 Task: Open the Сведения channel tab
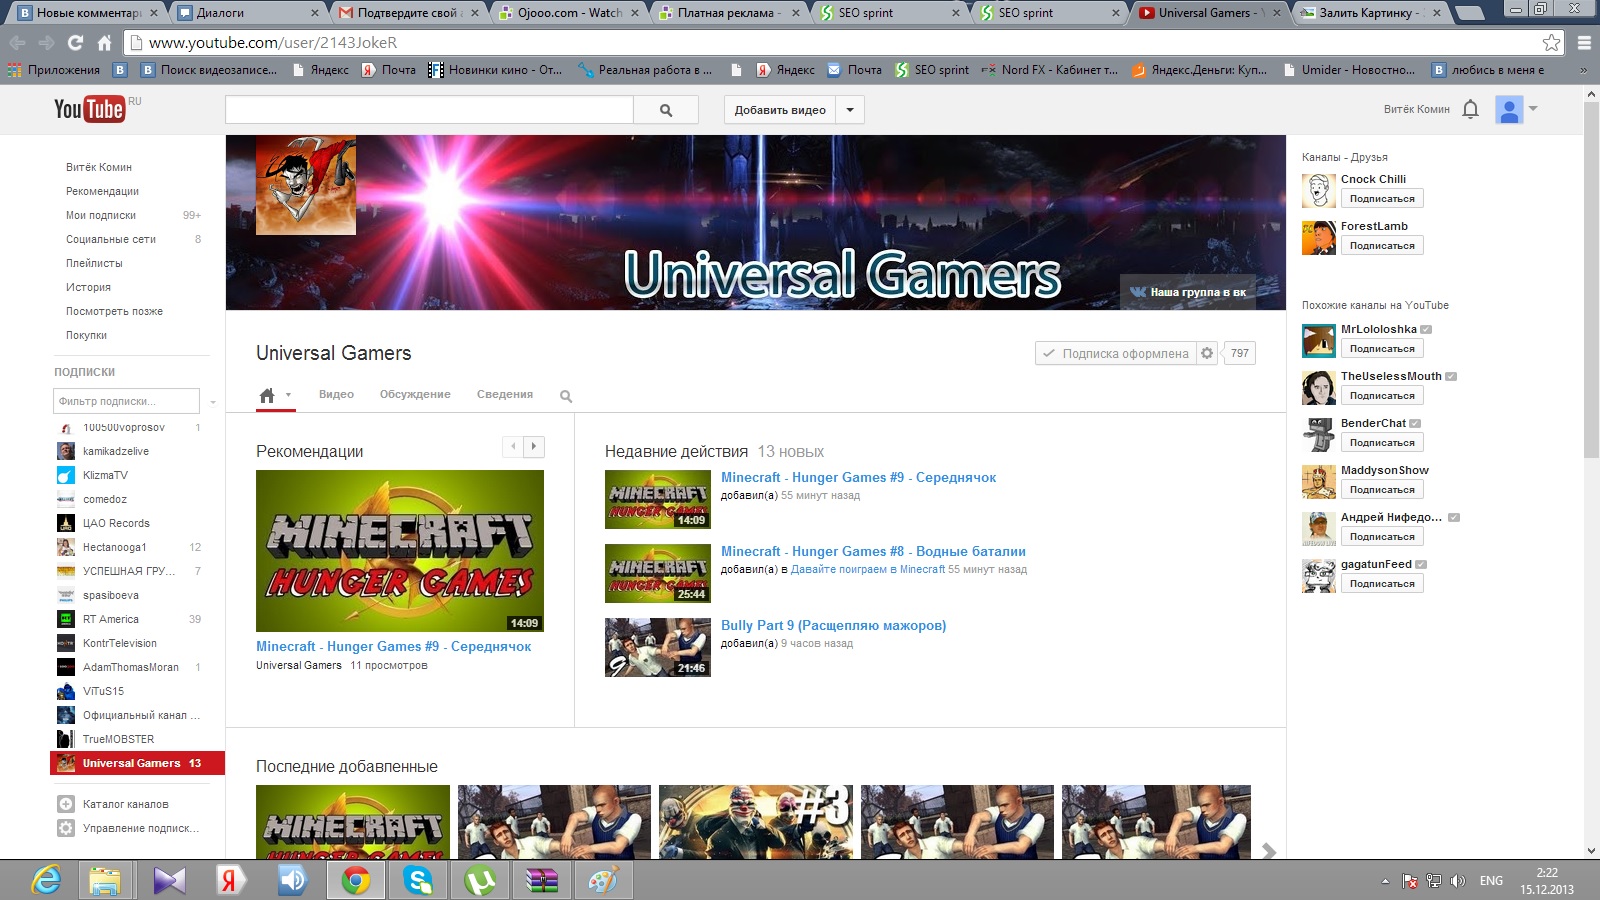(x=505, y=394)
